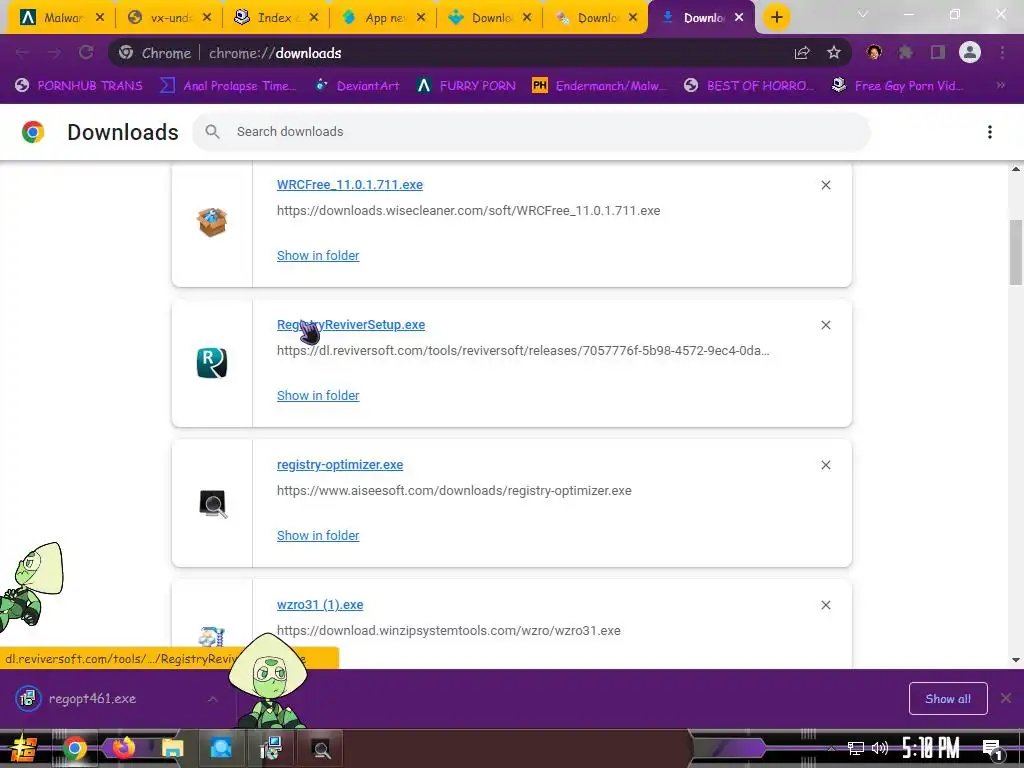Open the Endermanch/Malw... bookmark
The image size is (1024, 768).
point(600,86)
